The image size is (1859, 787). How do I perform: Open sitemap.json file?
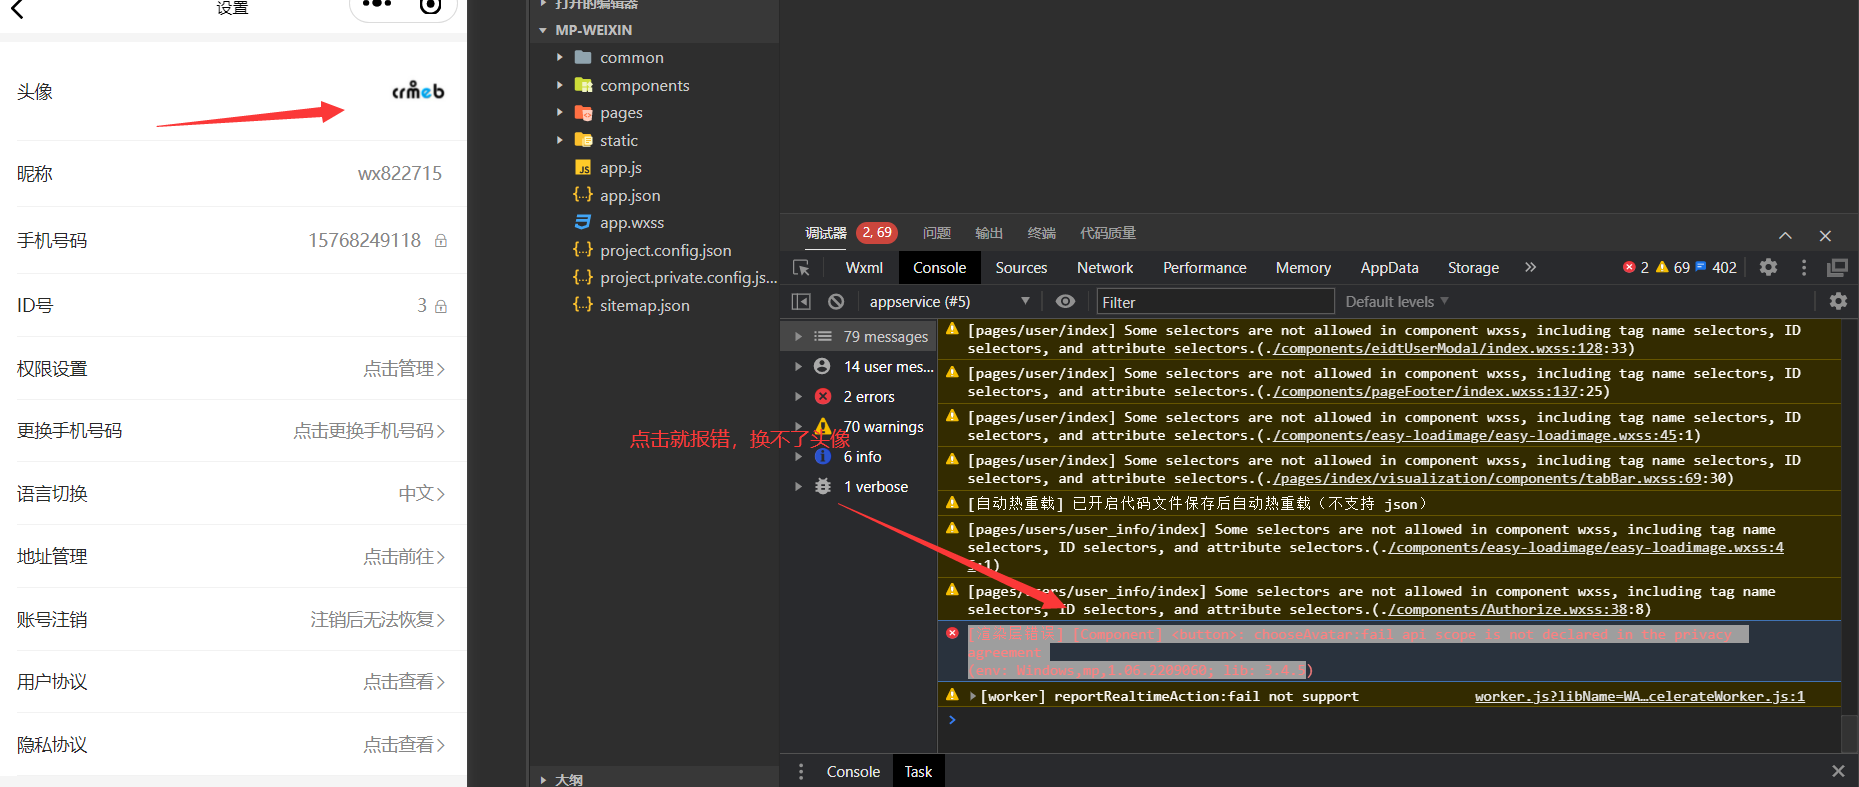pyautogui.click(x=644, y=305)
